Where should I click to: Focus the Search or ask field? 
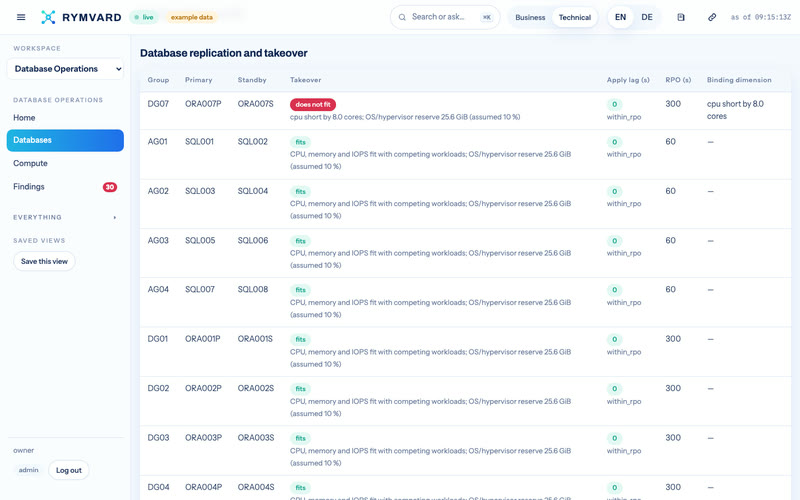(x=445, y=17)
